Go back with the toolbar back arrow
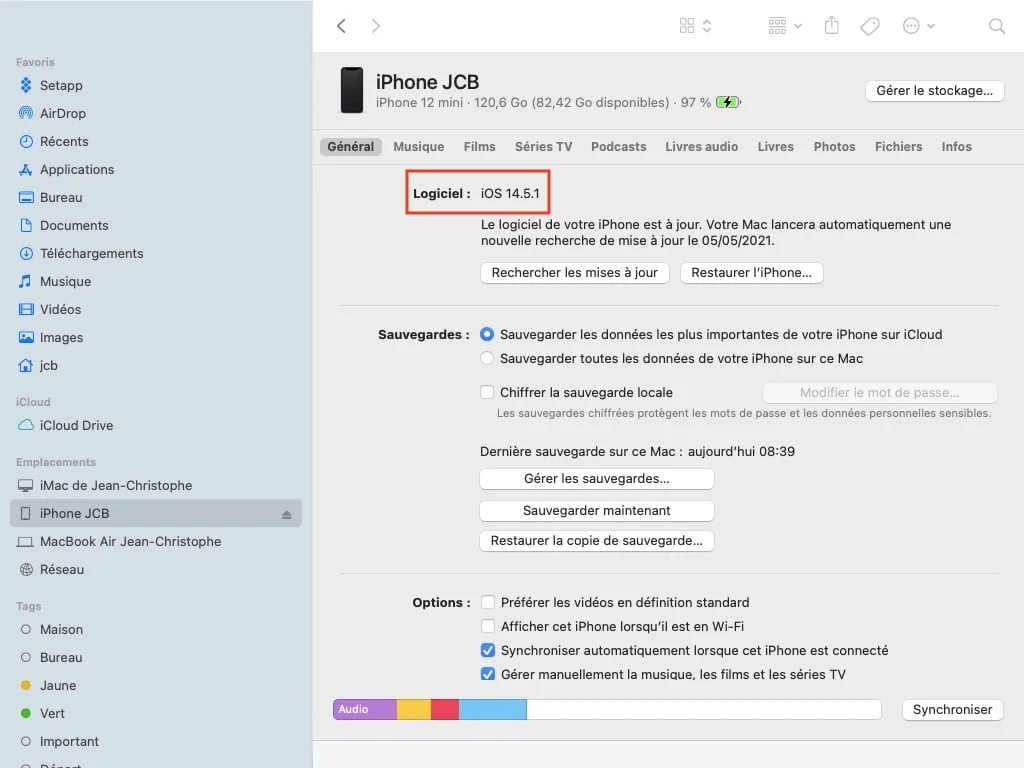Viewport: 1024px width, 768px height. (x=341, y=26)
